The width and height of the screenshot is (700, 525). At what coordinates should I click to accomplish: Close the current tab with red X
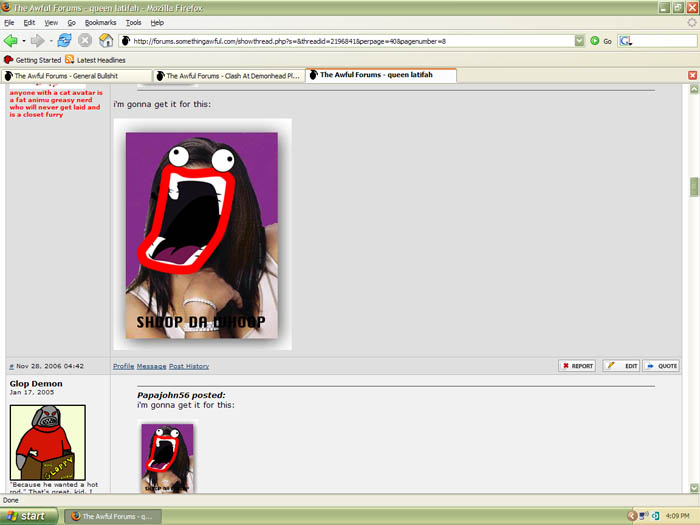click(692, 75)
